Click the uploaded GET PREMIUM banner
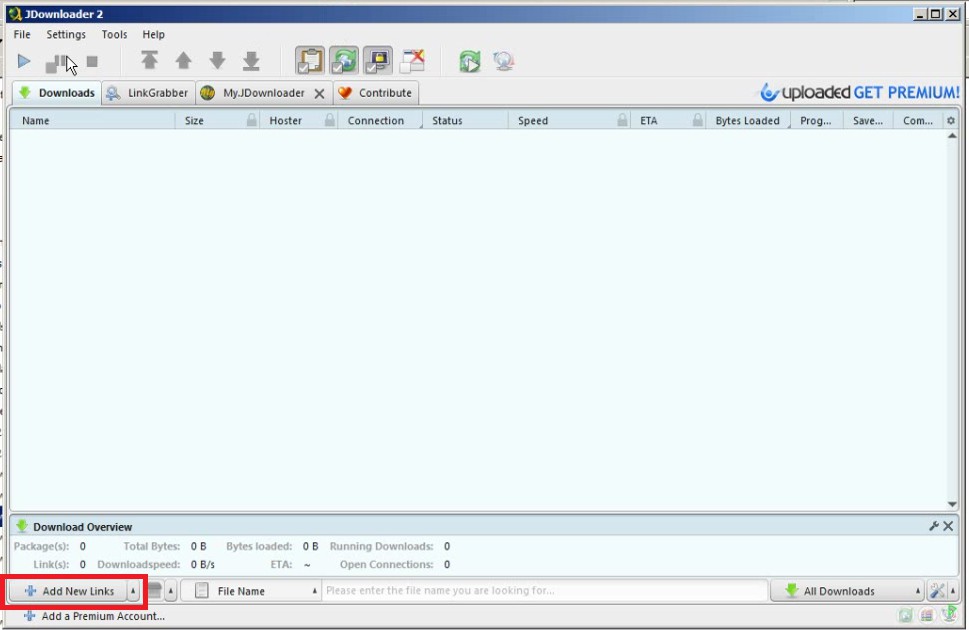Viewport: 969px width, 630px height. coord(860,92)
